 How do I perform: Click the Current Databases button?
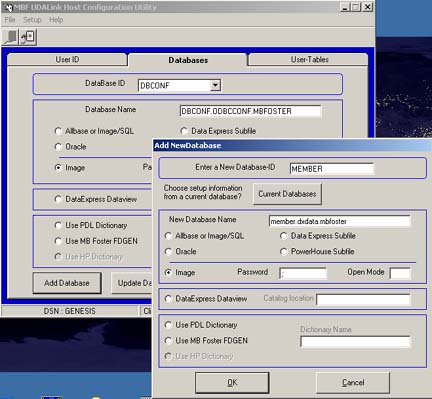[287, 194]
